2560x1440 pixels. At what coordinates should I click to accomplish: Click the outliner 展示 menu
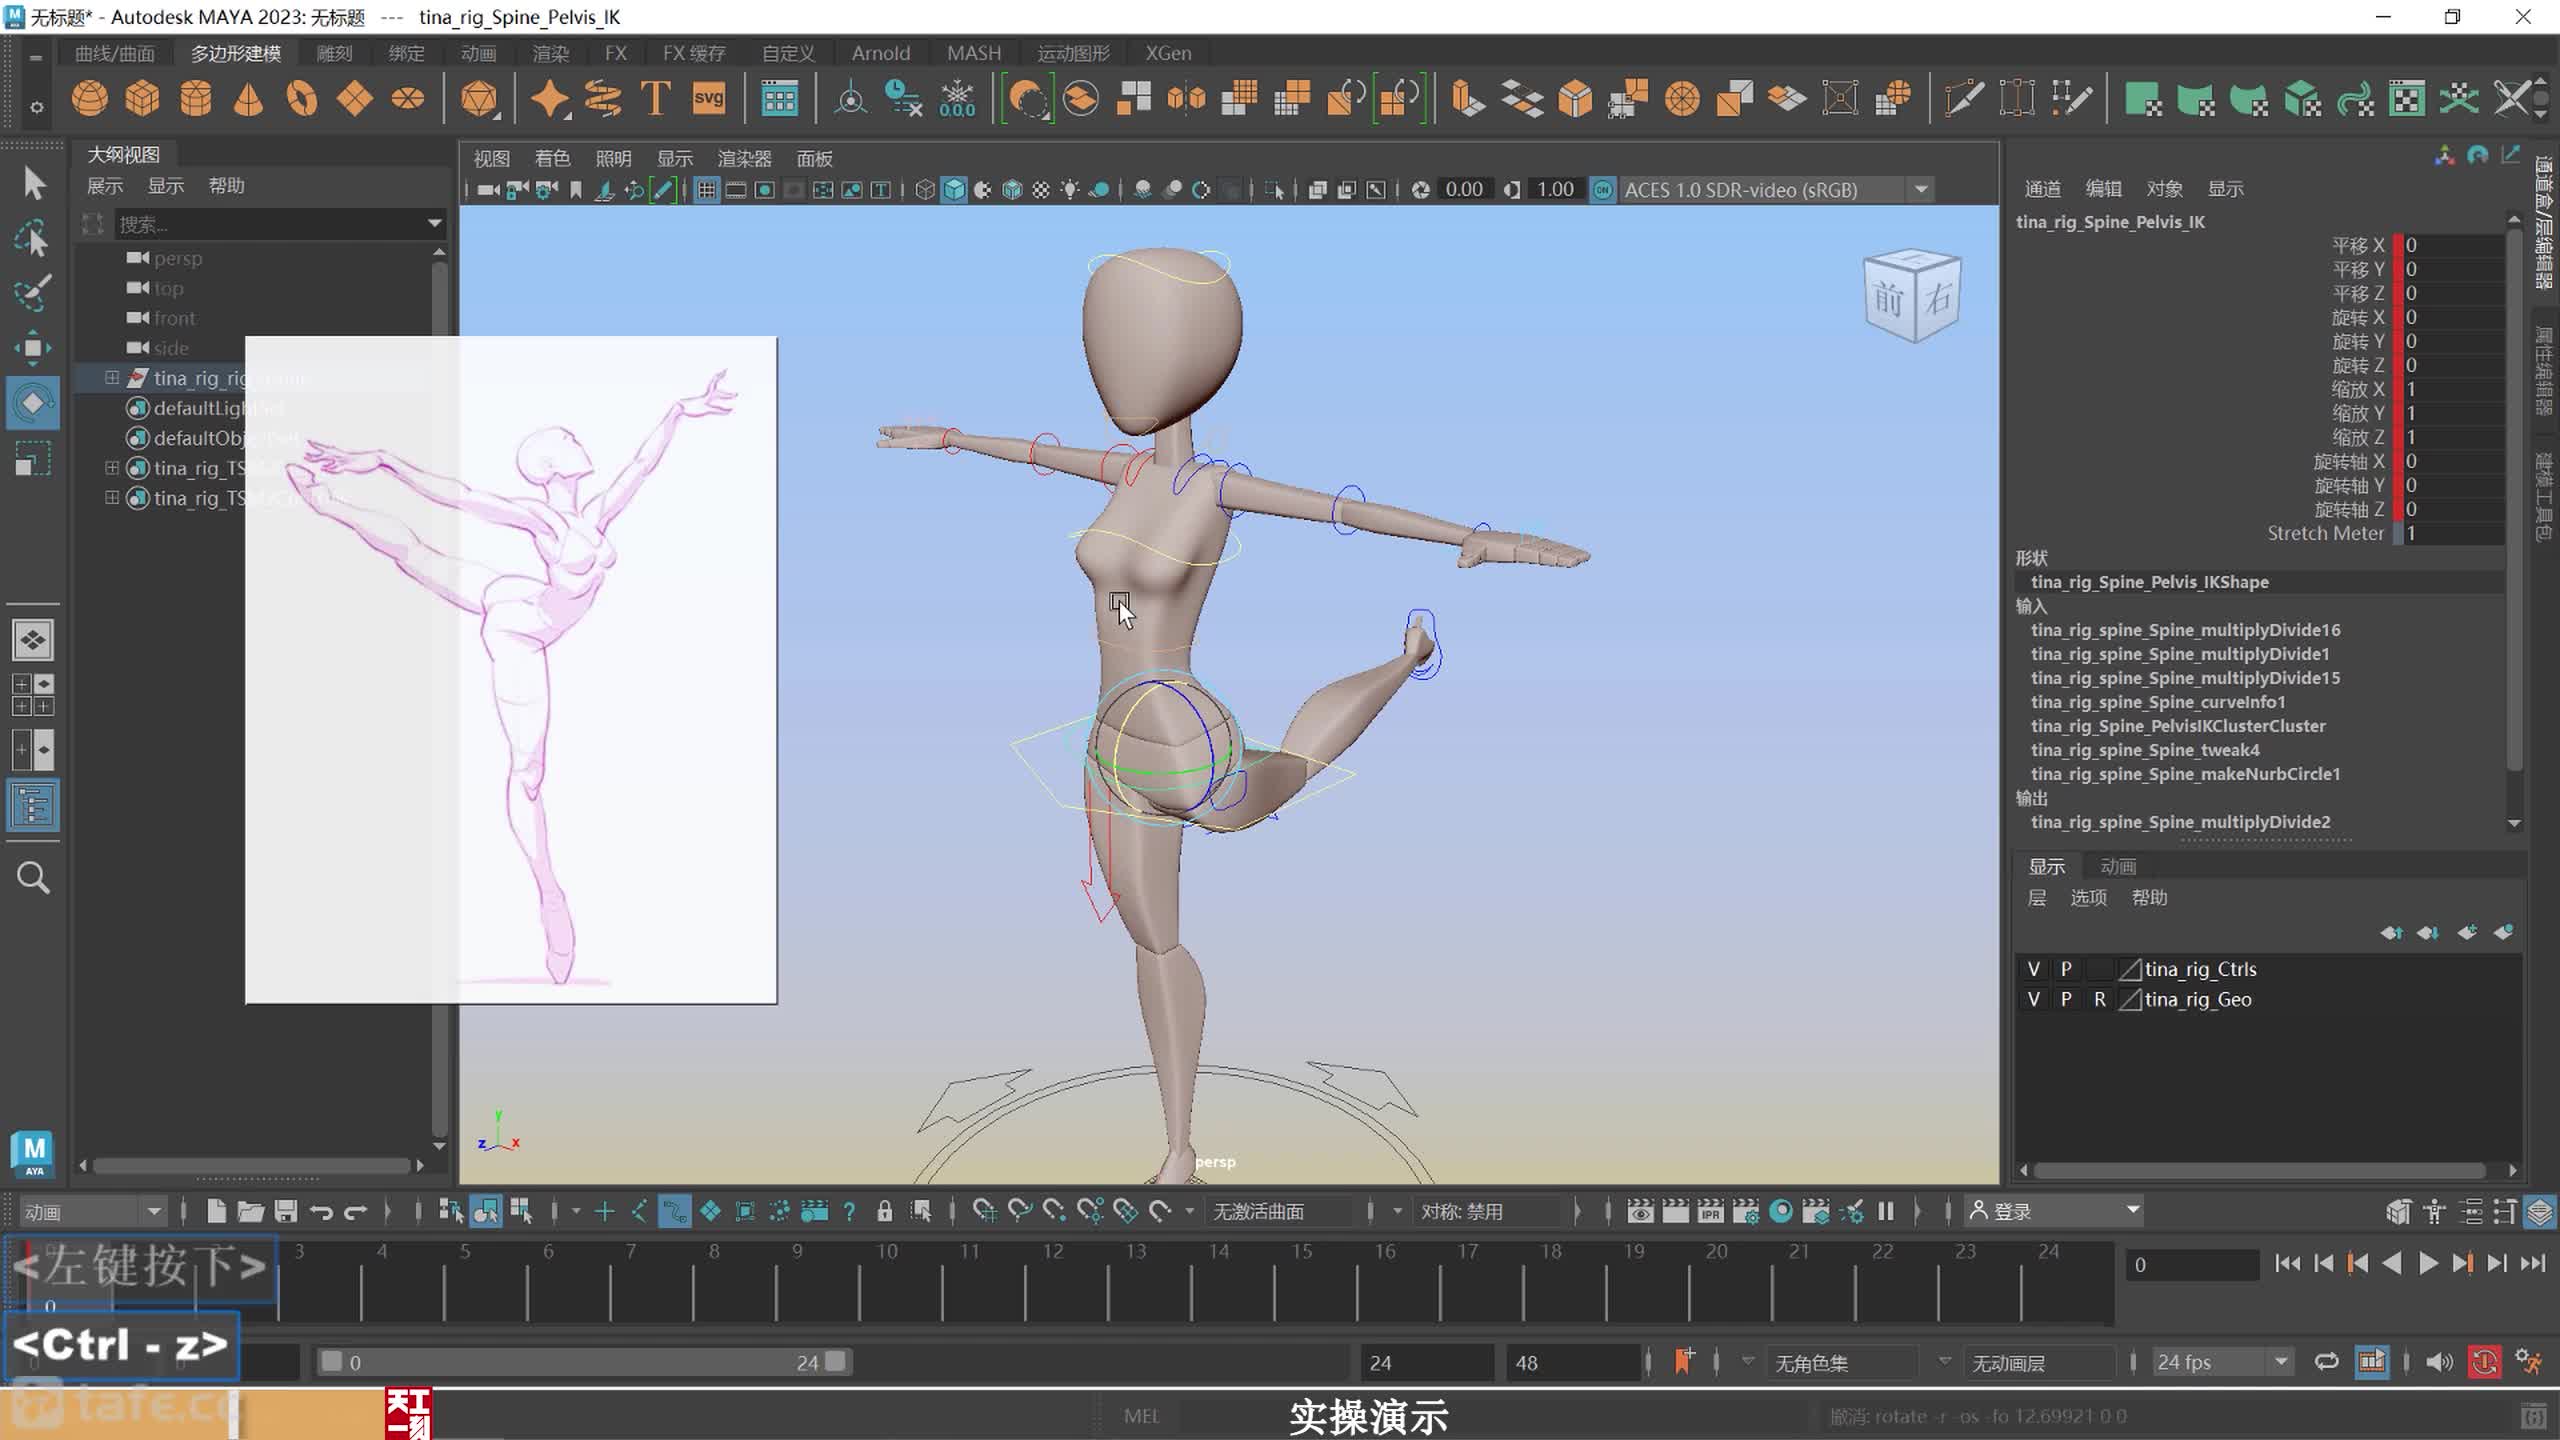[105, 186]
